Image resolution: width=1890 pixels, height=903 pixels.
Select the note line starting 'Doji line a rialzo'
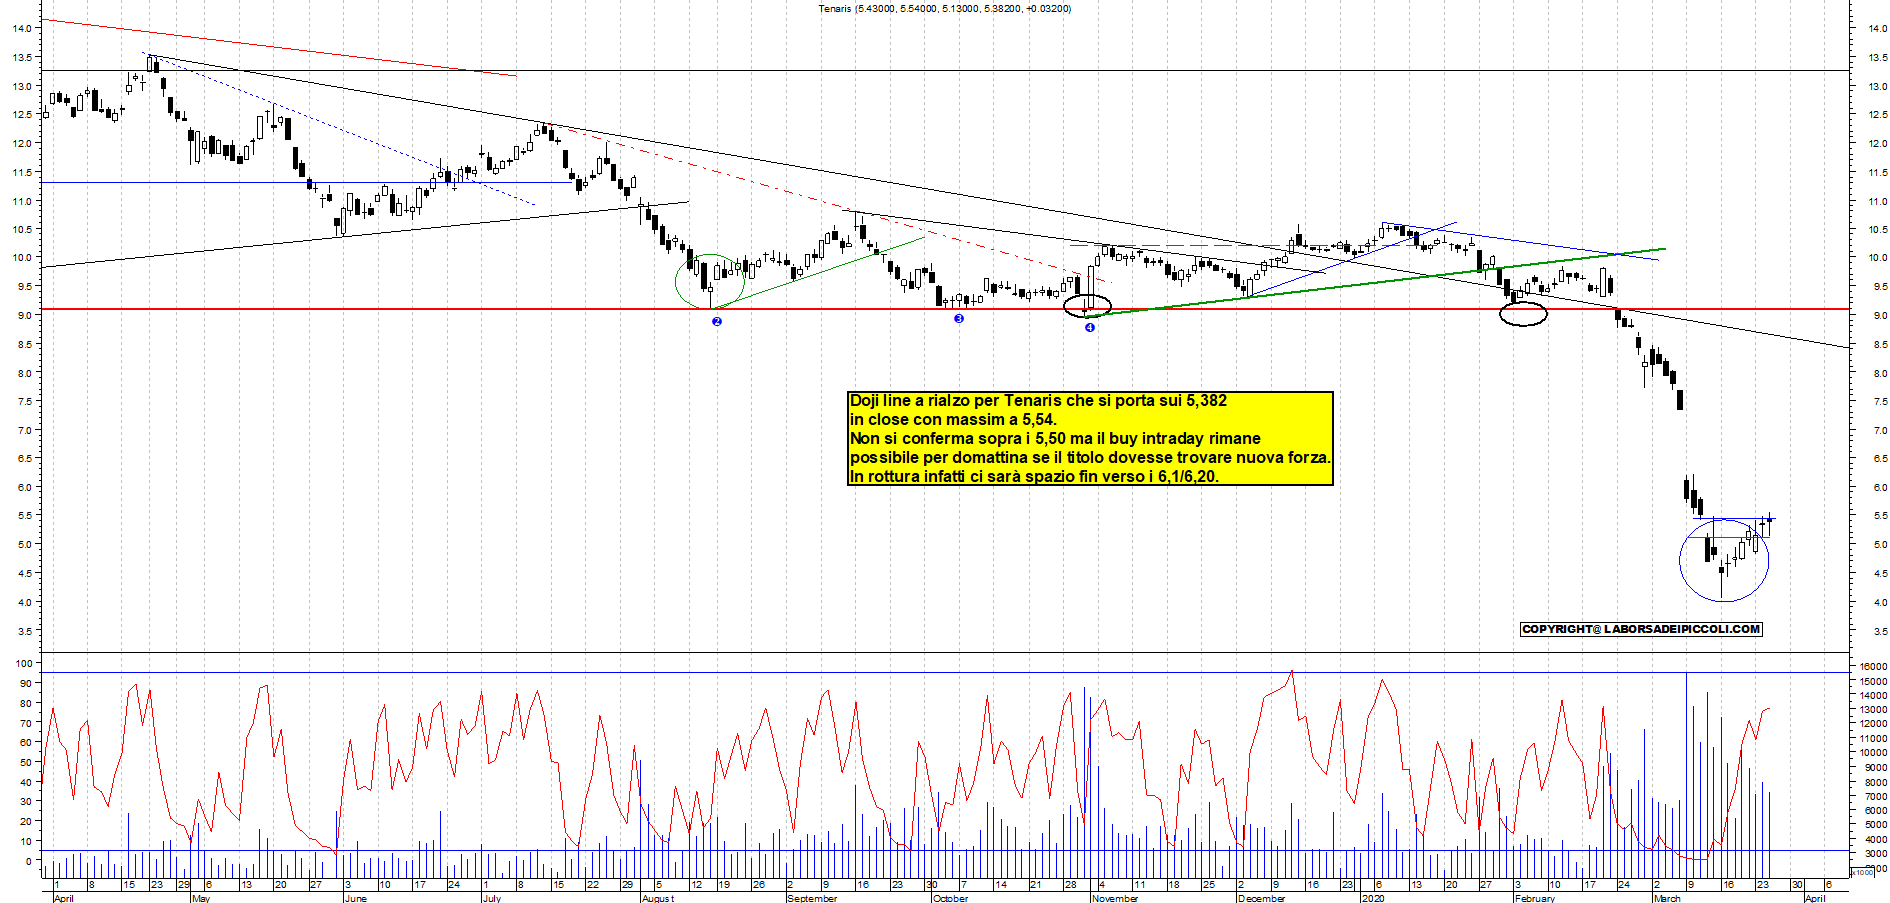pos(1038,401)
